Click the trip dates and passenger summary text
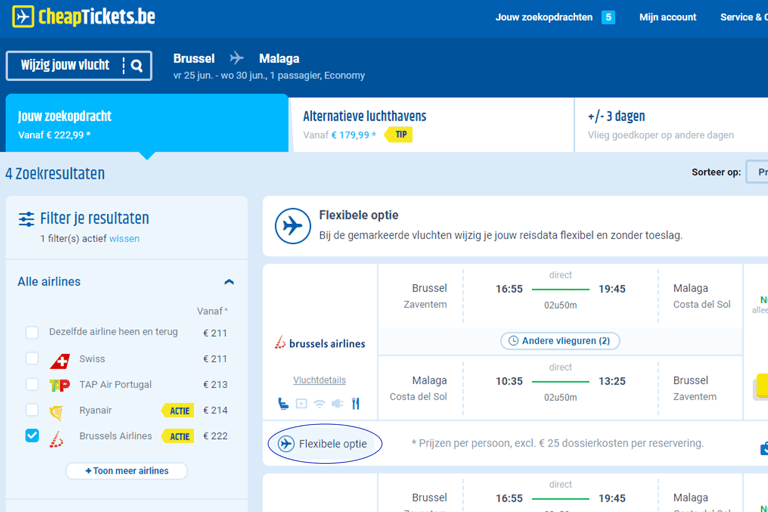 269,75
